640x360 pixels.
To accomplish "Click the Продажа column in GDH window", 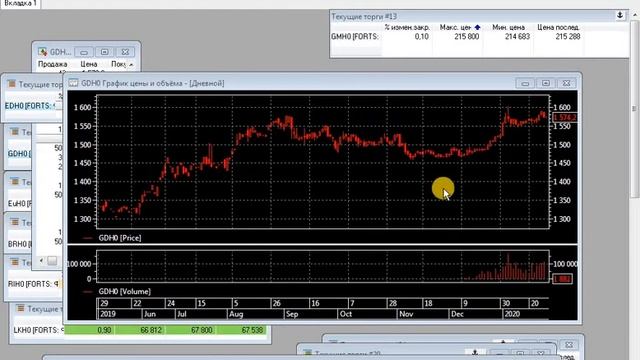I will pos(53,64).
